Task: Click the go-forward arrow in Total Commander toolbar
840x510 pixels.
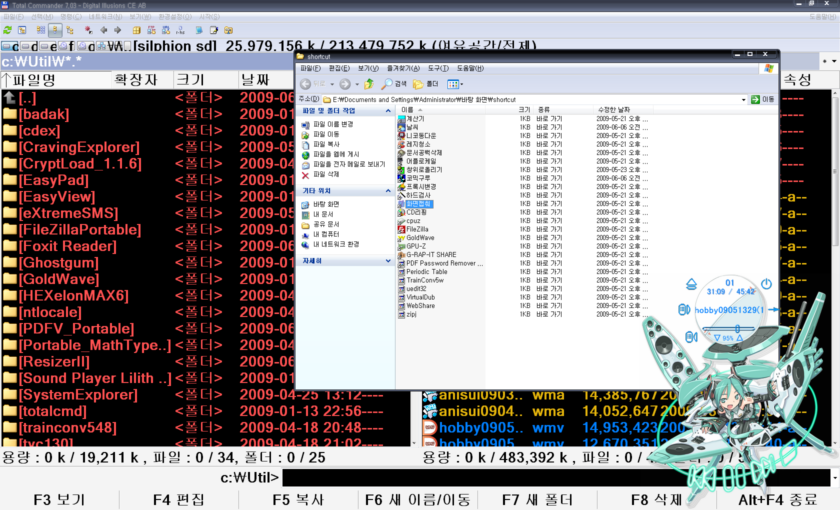Action: pyautogui.click(x=118, y=30)
